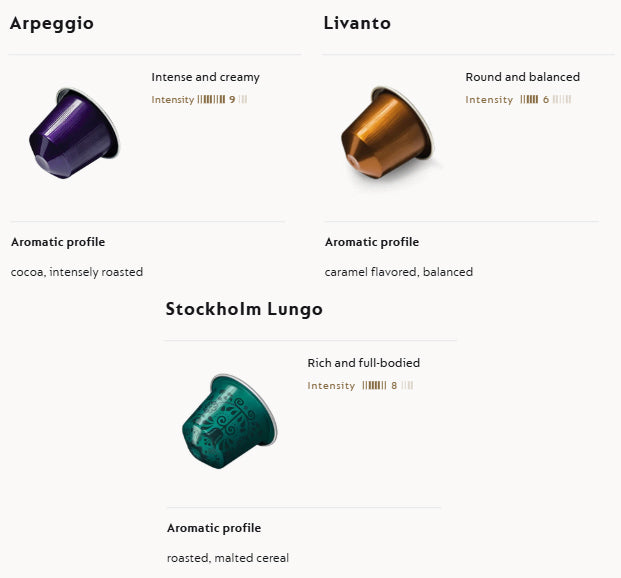Select Arpeggio's Aromatic profile heading
621x578 pixels.
[58, 242]
